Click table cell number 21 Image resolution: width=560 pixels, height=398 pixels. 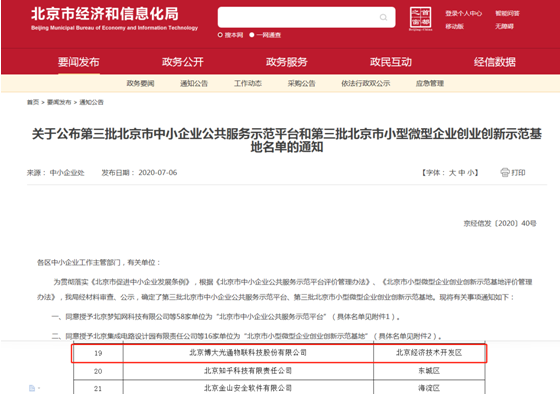click(x=98, y=388)
